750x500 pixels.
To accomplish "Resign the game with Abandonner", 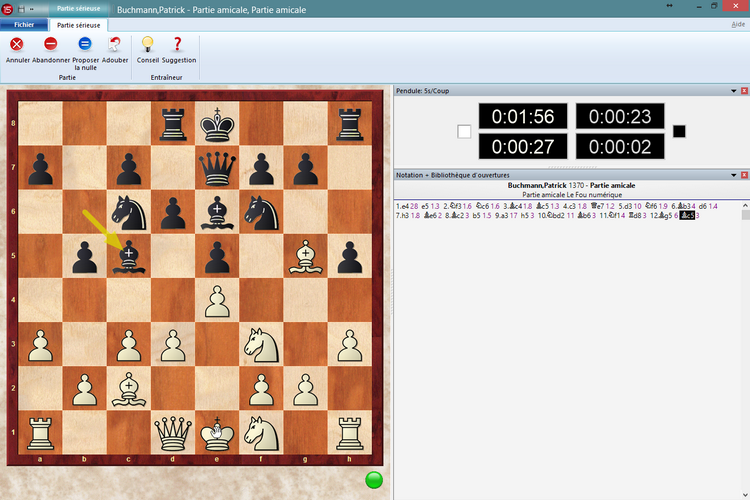I will coord(51,44).
